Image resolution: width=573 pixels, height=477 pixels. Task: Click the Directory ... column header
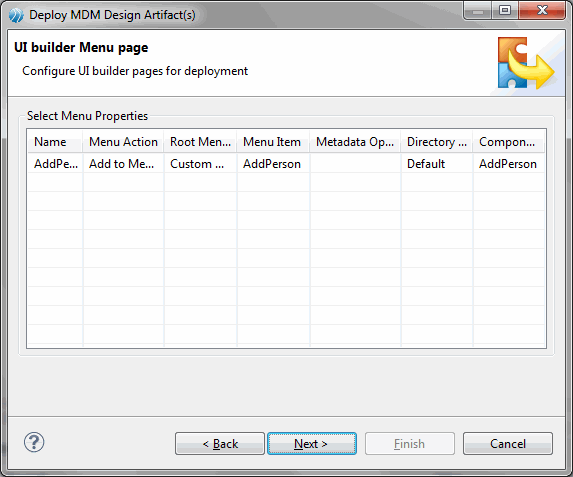pos(437,142)
